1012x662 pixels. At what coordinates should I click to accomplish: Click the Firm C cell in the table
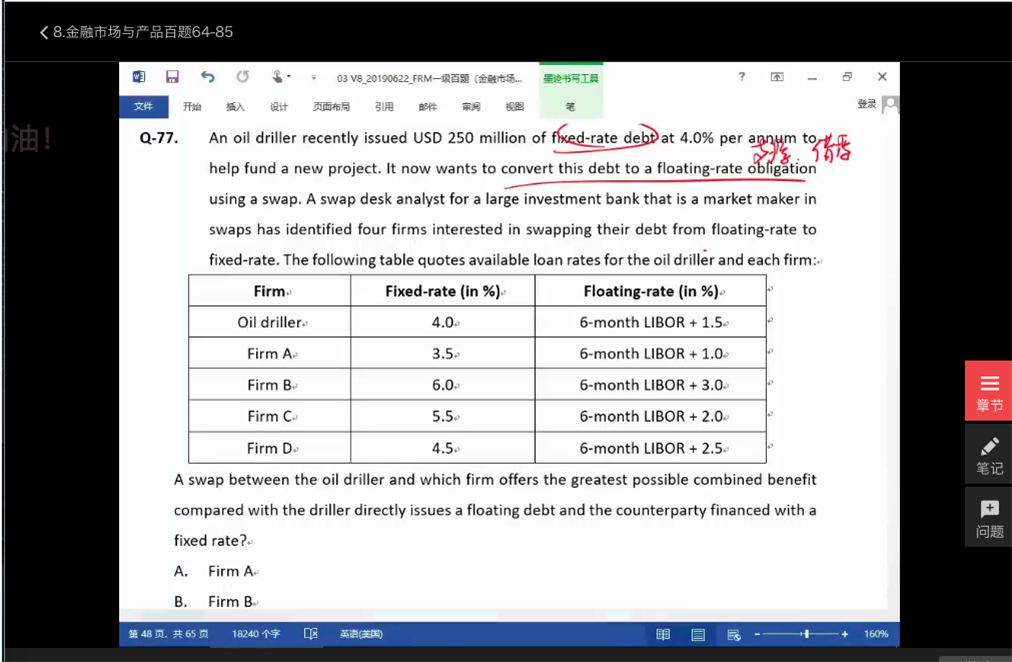point(270,417)
